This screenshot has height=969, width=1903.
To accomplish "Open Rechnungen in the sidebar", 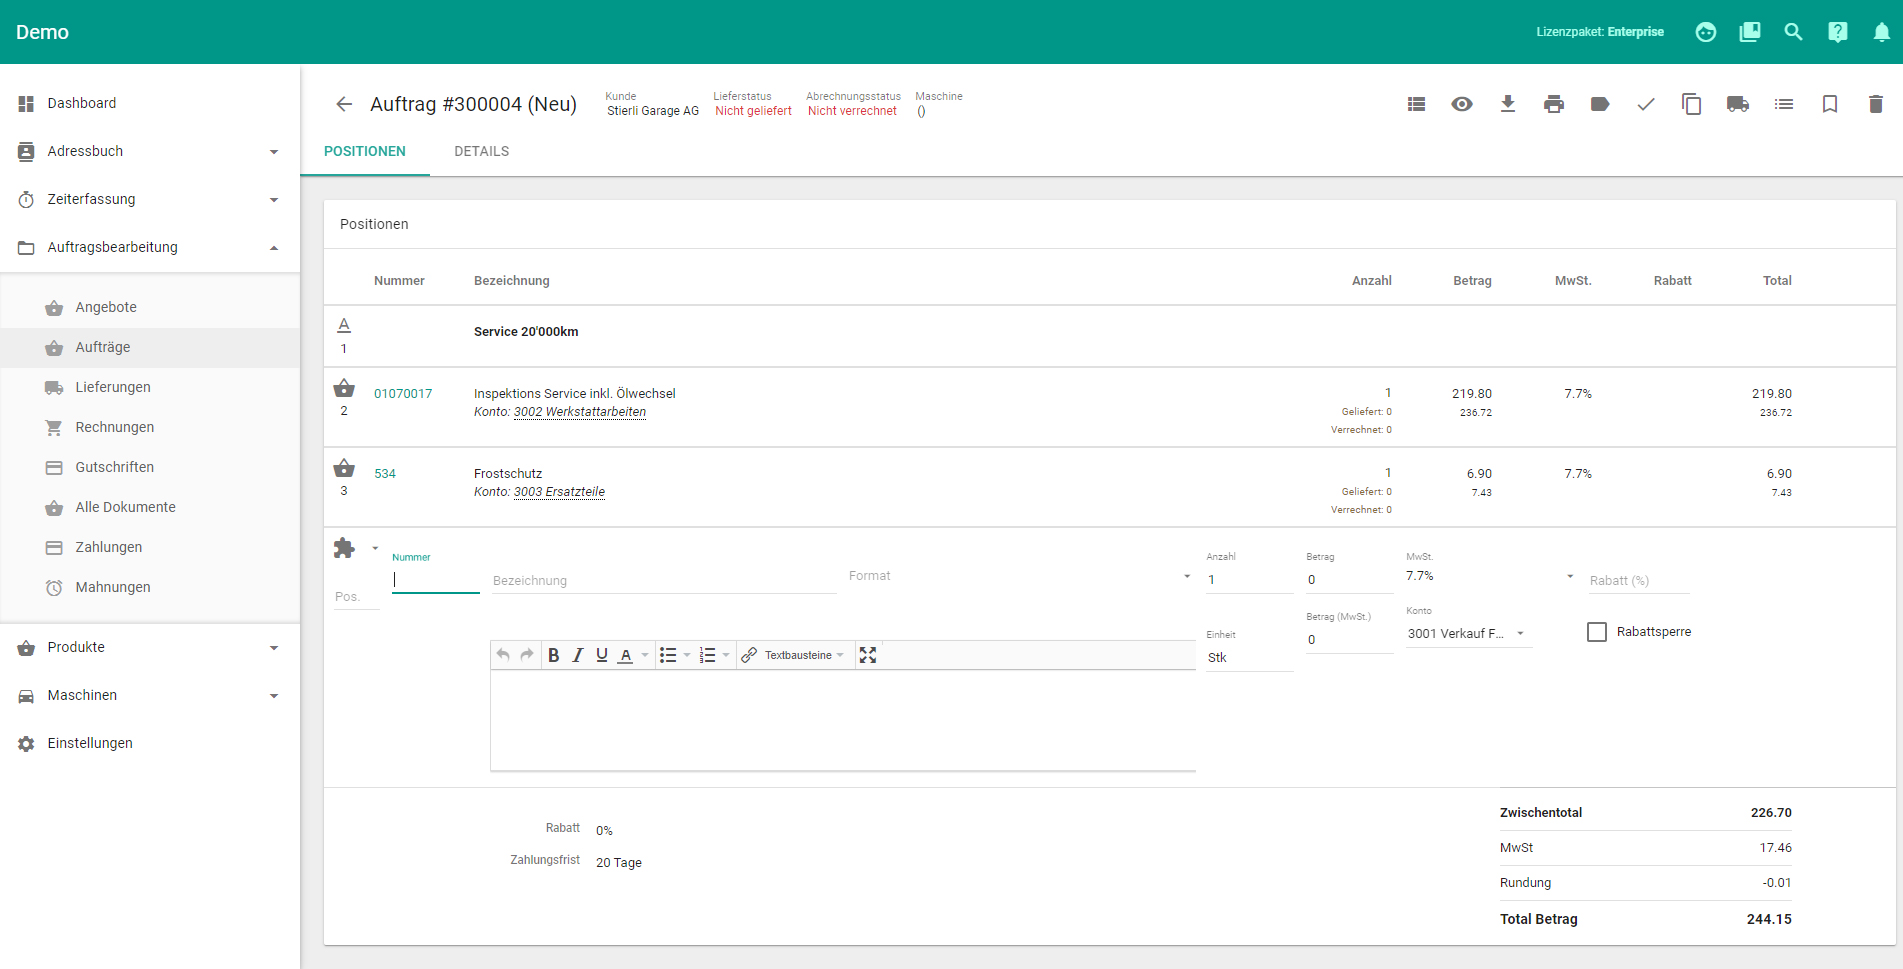I will [x=114, y=427].
